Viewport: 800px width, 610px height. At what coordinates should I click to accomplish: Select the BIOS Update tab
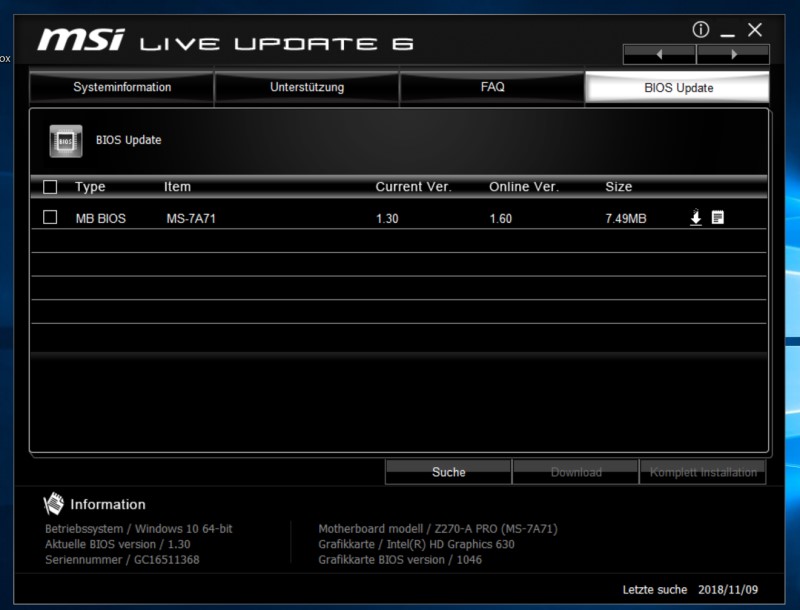coord(678,88)
